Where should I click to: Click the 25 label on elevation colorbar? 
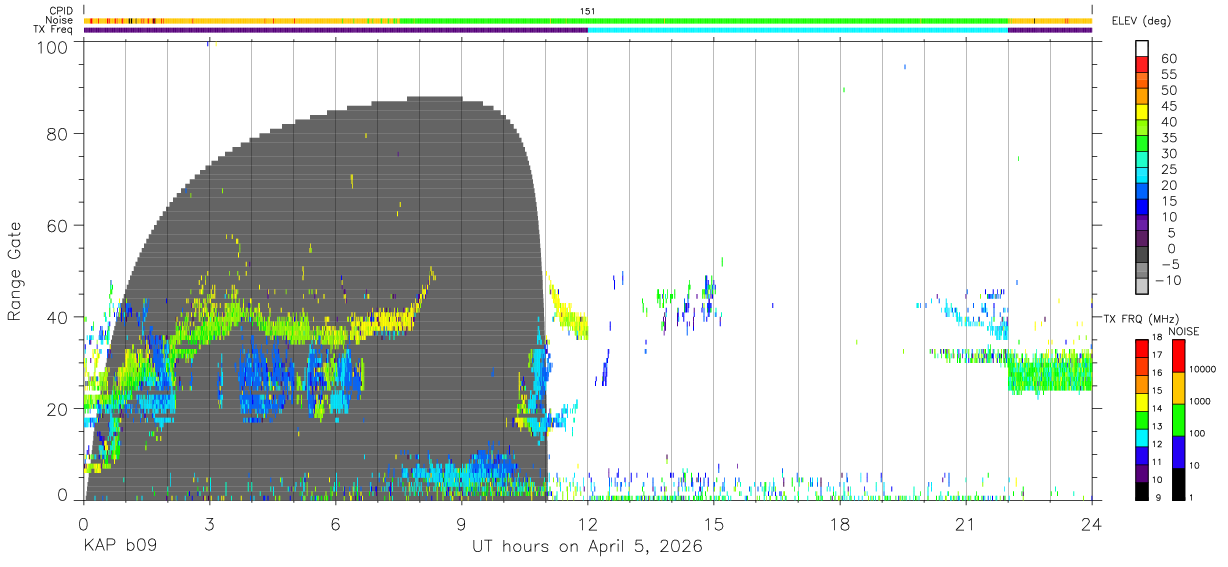pyautogui.click(x=1168, y=169)
